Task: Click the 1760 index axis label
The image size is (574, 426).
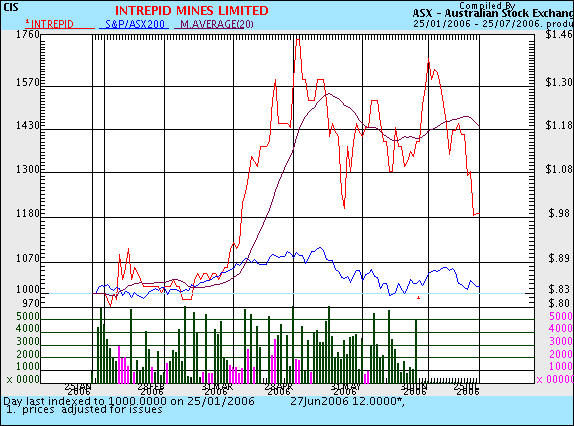Action: click(x=27, y=34)
